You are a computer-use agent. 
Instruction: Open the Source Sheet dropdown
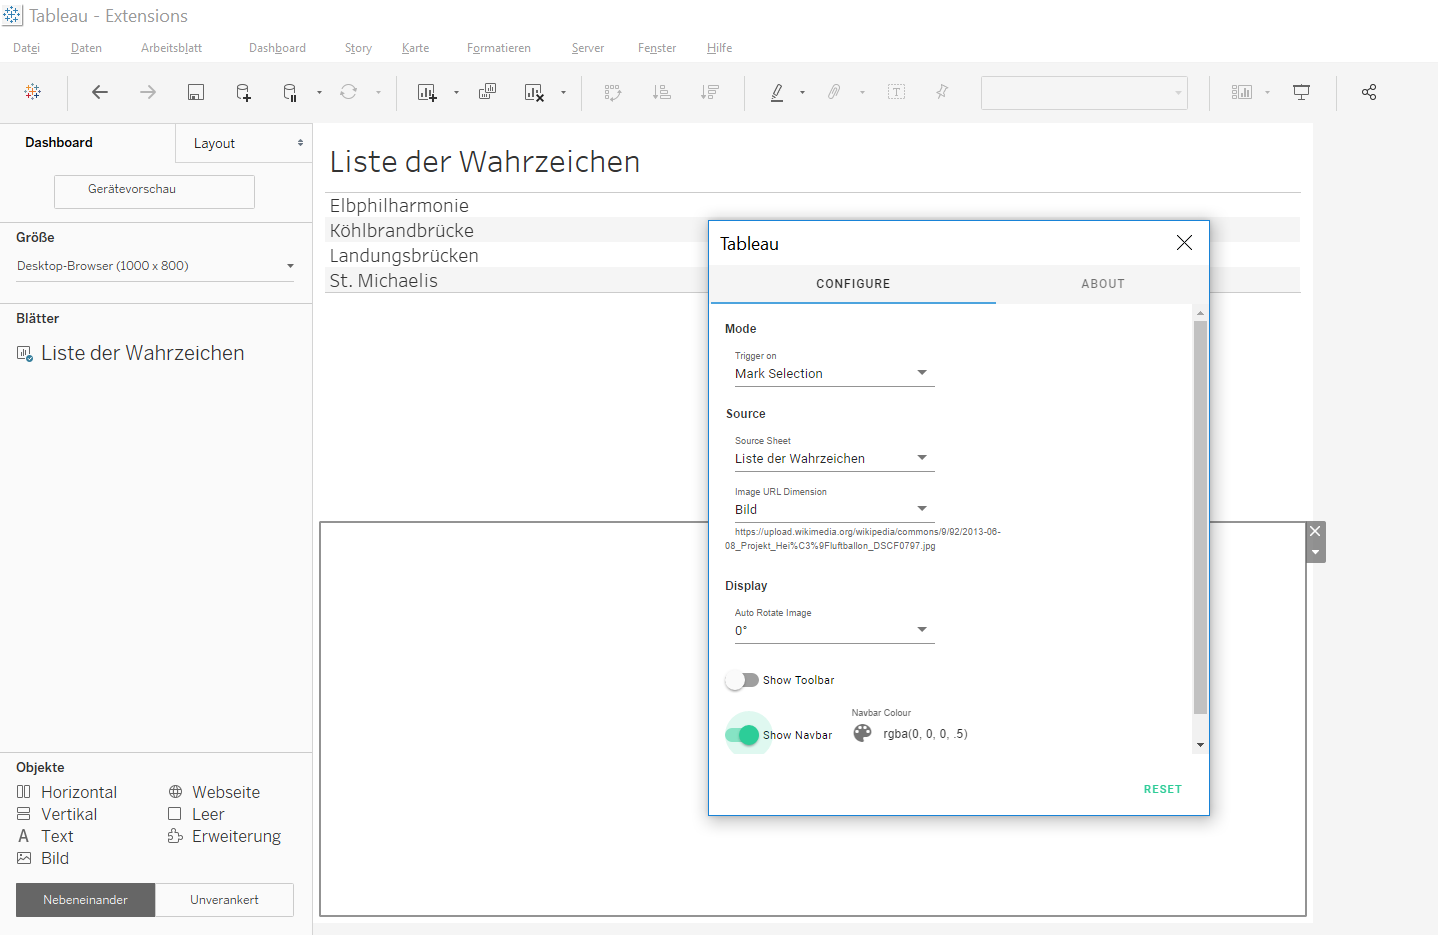(x=834, y=458)
